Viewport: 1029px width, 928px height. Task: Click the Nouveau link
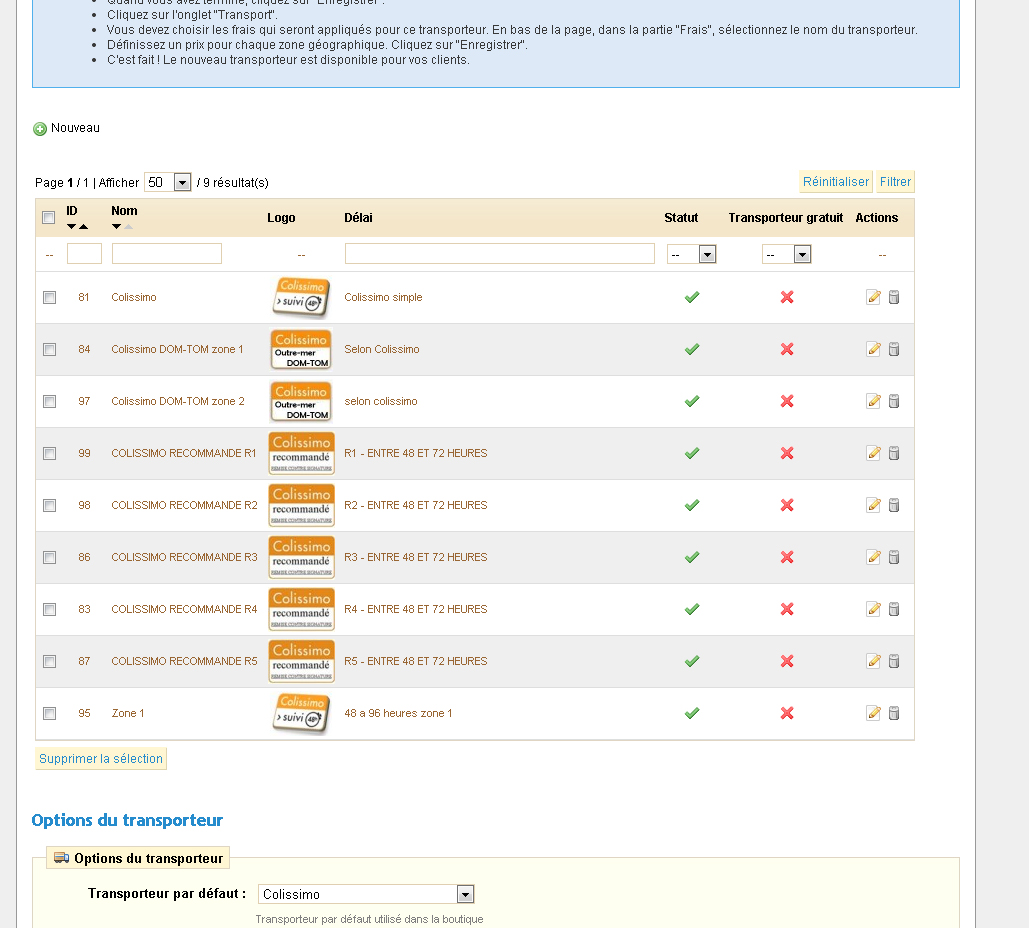pos(75,128)
